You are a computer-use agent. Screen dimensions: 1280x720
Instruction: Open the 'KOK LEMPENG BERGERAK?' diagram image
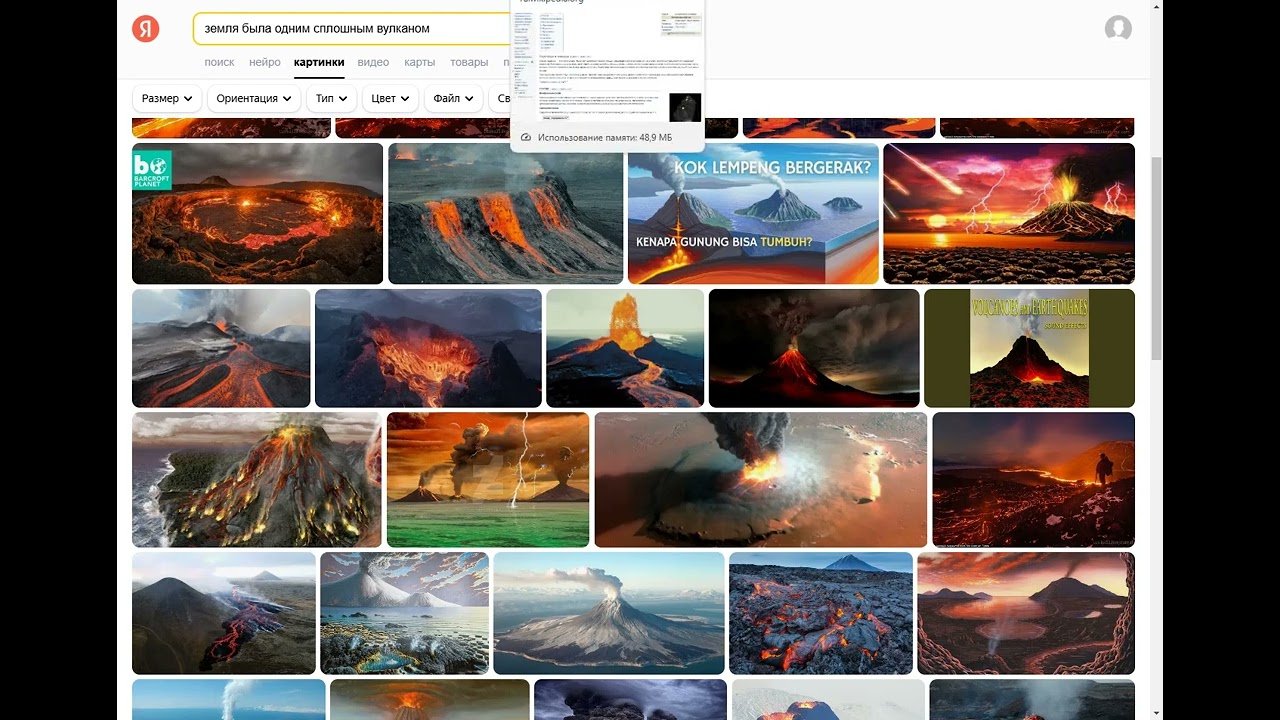(x=753, y=213)
